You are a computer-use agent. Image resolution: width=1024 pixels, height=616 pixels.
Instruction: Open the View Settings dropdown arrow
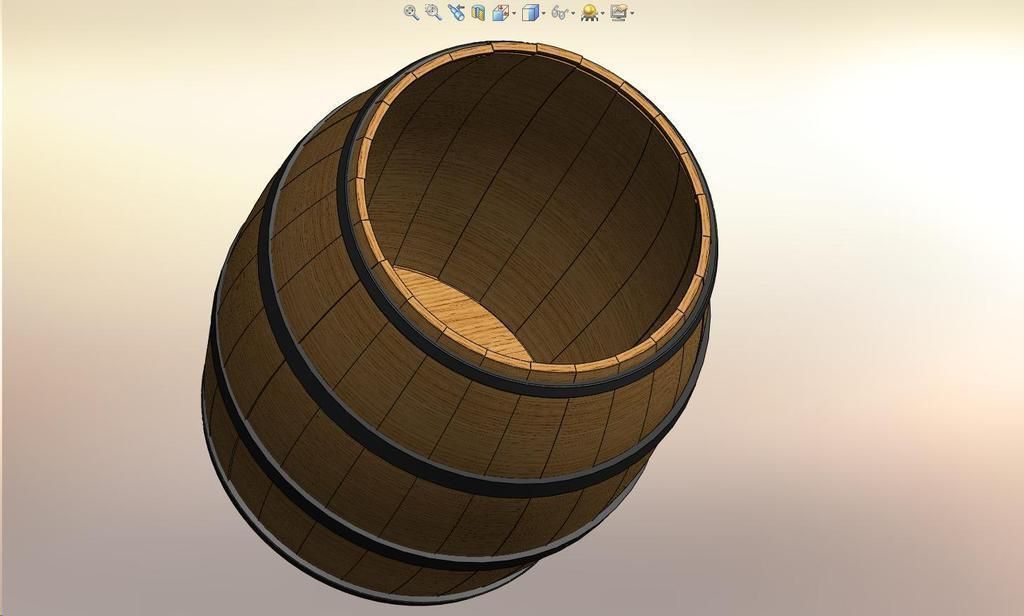632,13
